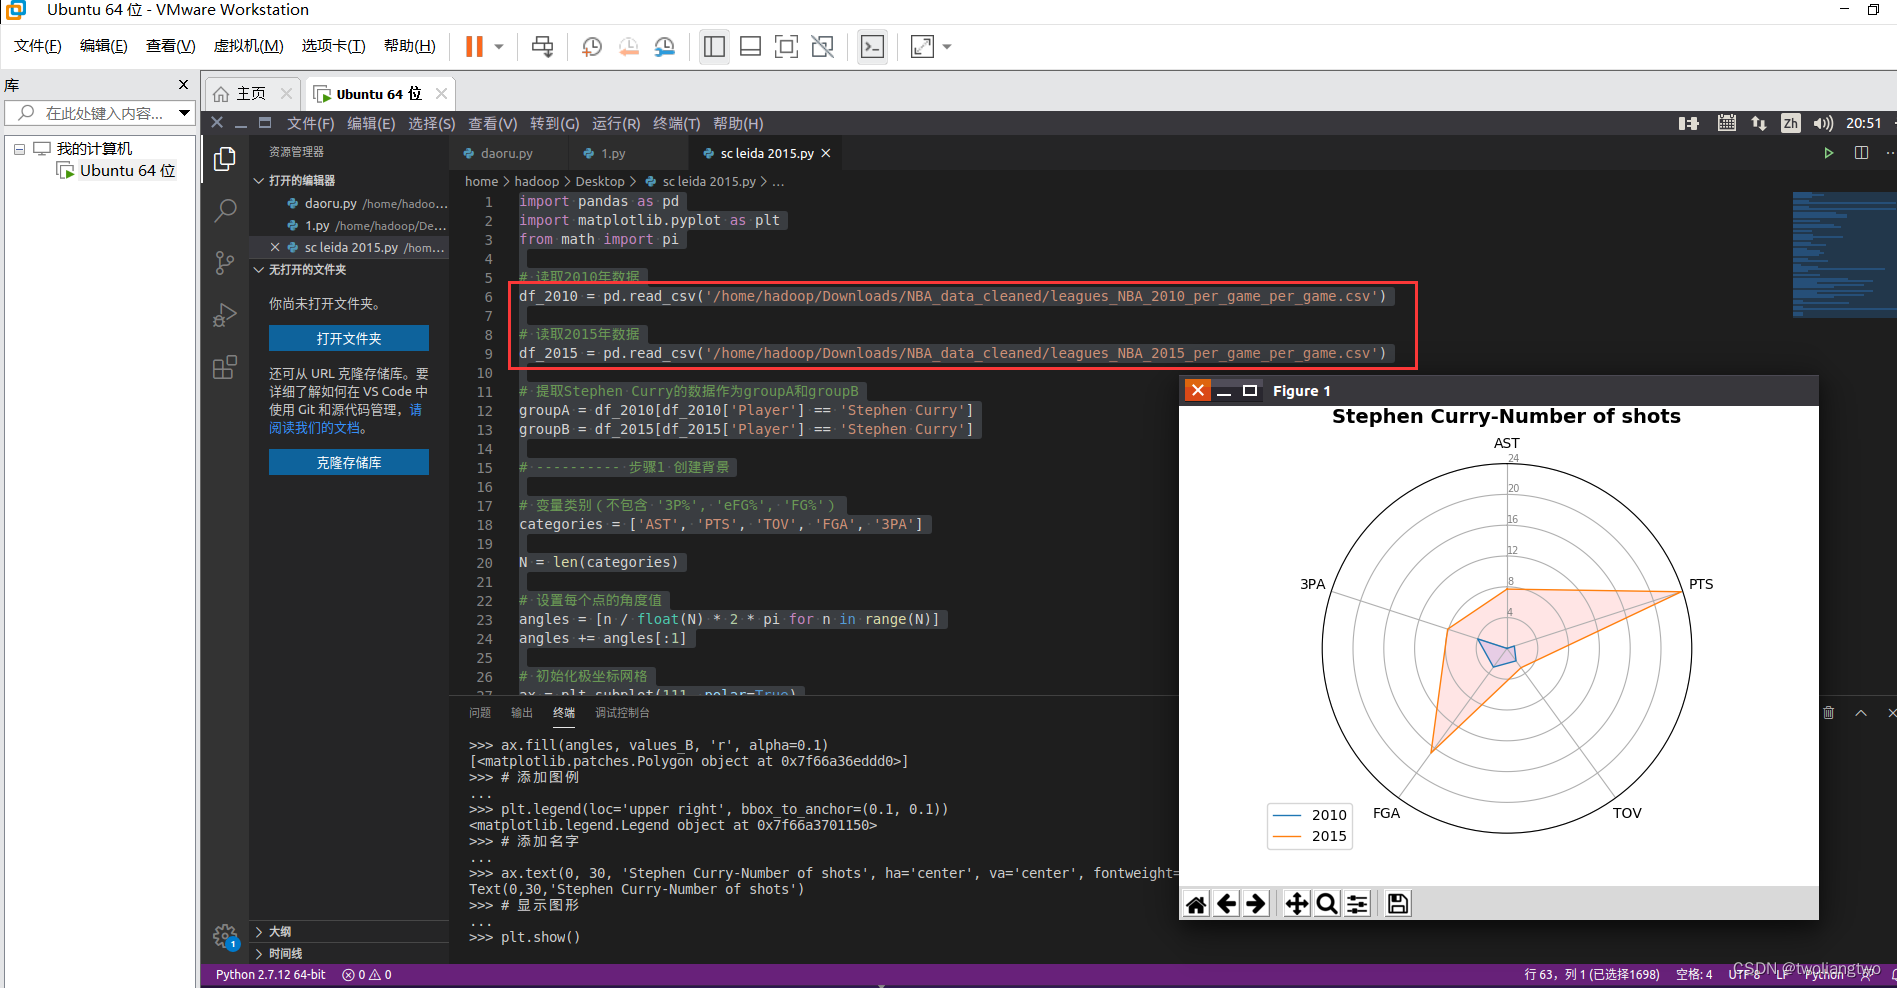Take a snapshot of the virtual machine
Viewport: 1897px width, 988px height.
point(591,46)
